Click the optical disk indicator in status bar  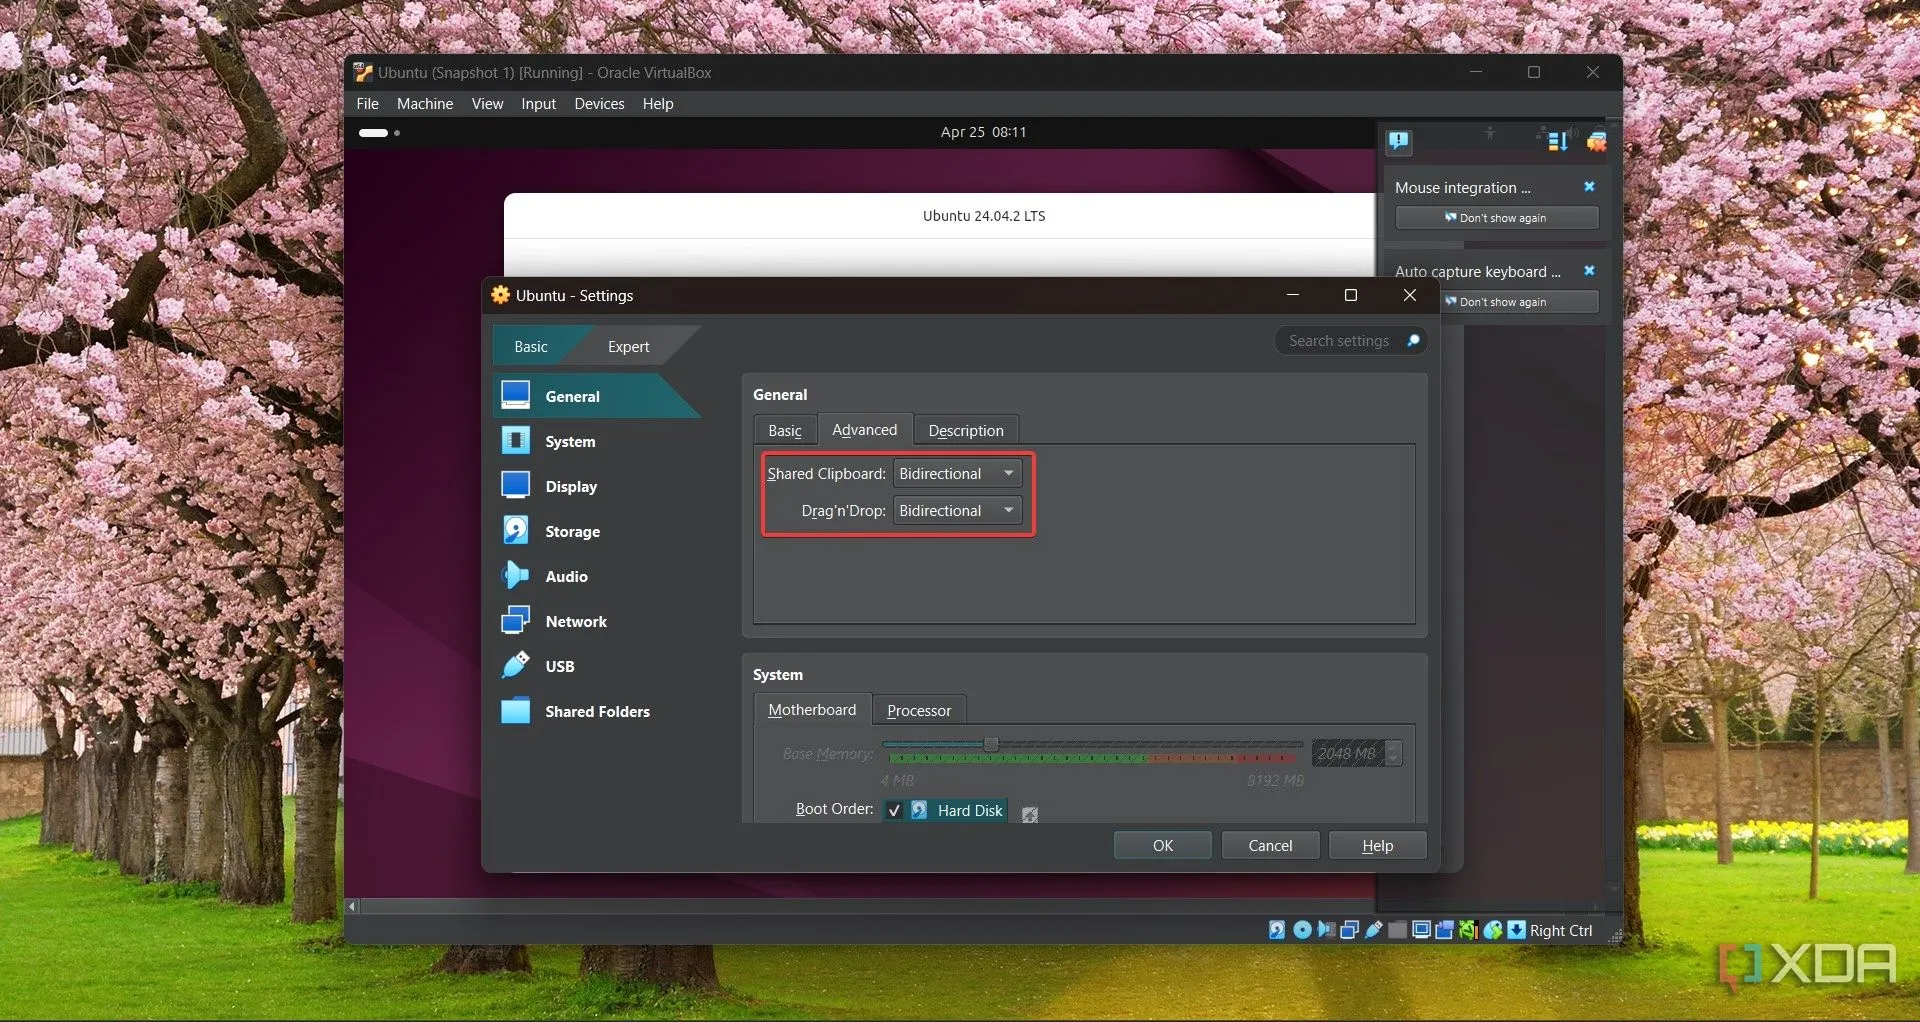[x=1302, y=930]
